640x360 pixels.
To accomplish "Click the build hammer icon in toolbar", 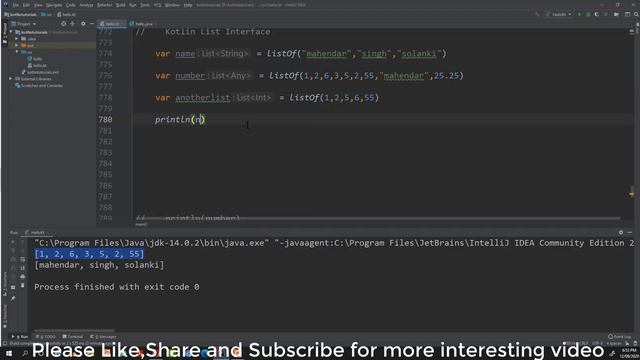I will [537, 14].
